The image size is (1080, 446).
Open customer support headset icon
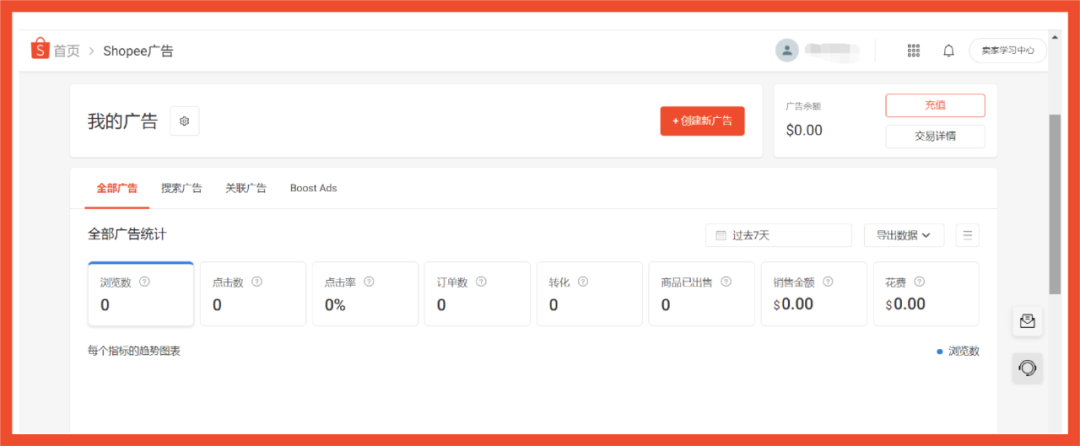tap(1027, 368)
